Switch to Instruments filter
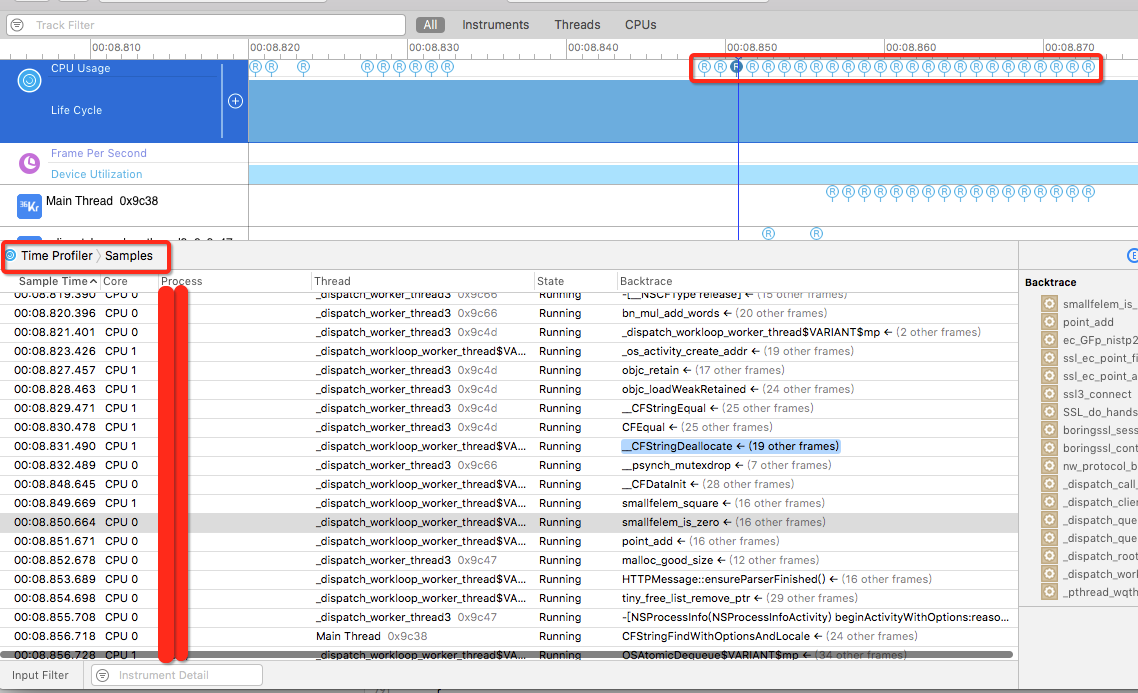This screenshot has height=693, width=1138. 495,25
